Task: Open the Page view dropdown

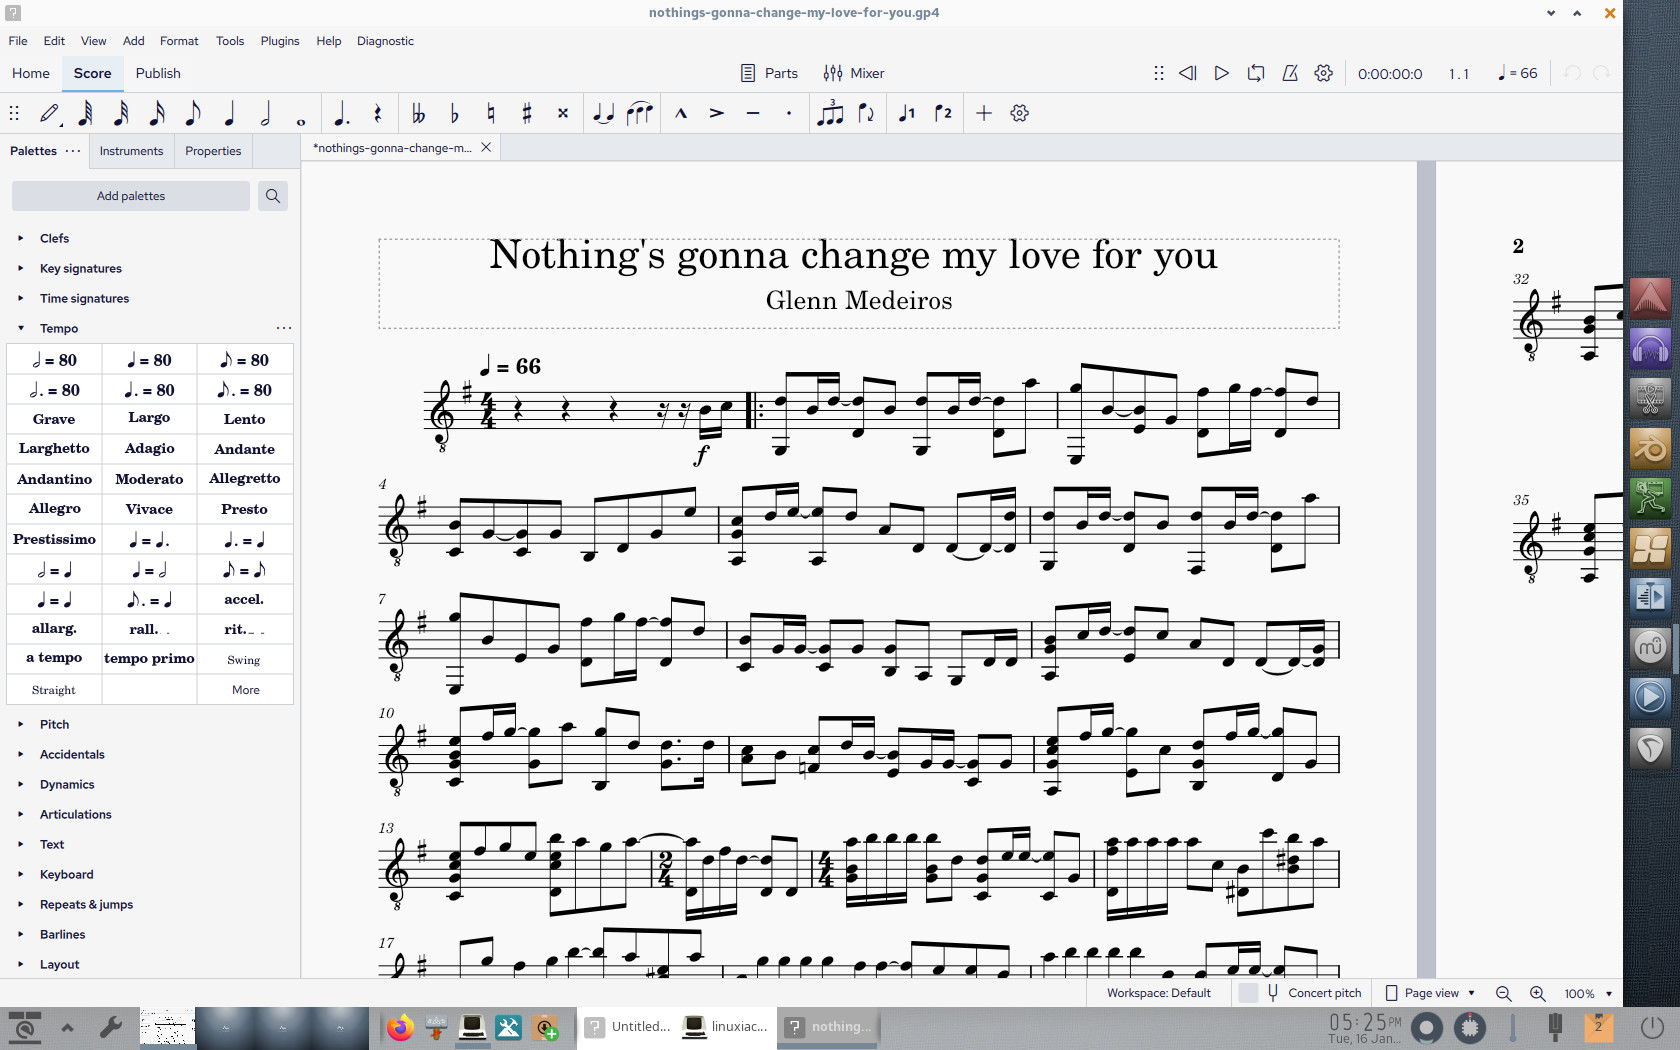Action: coord(1430,993)
